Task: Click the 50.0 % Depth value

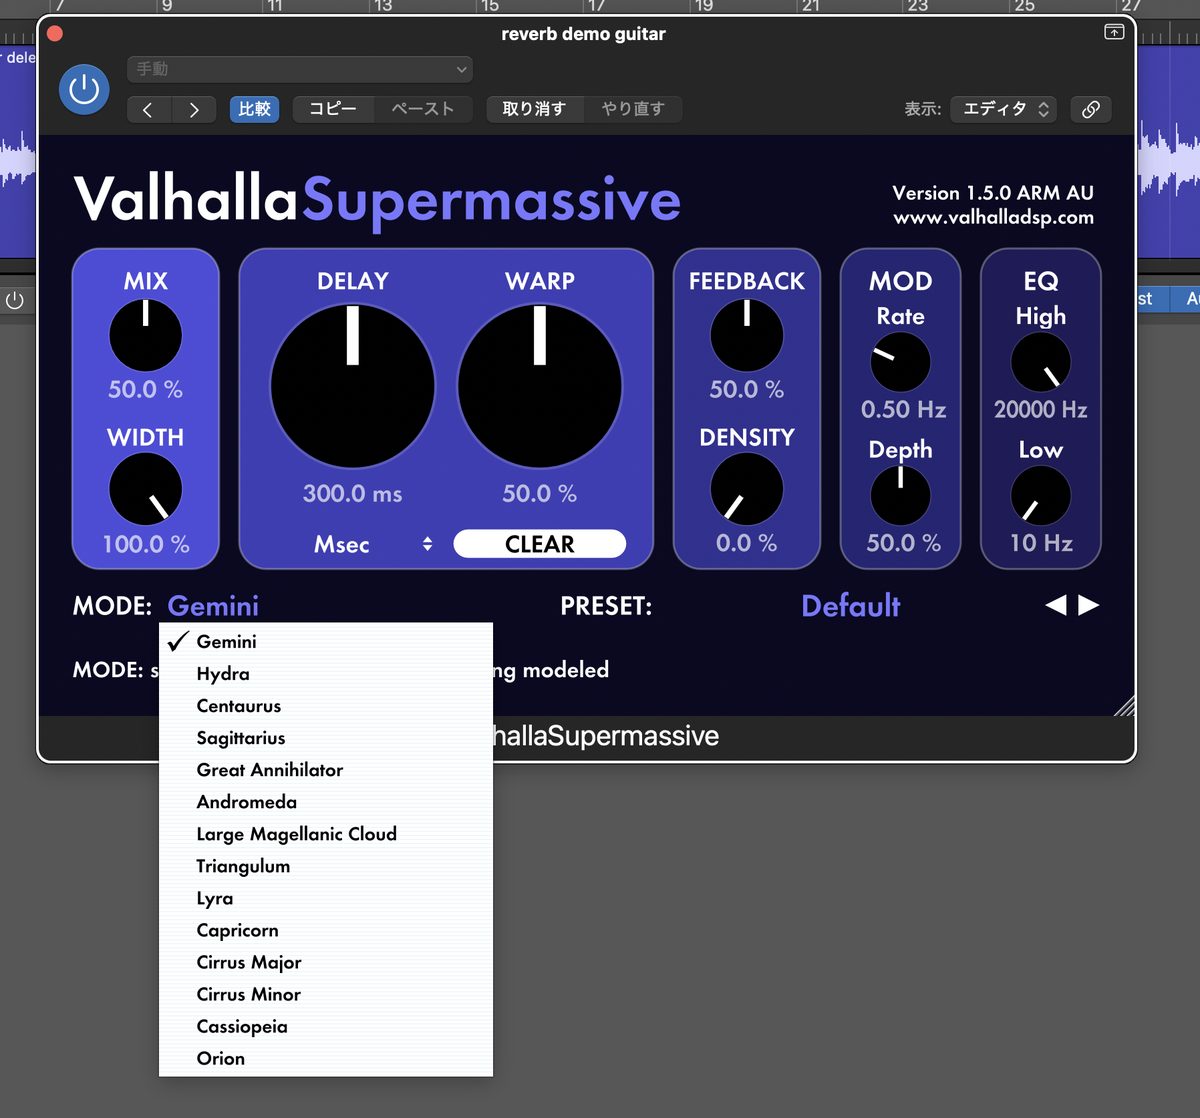Action: 903,543
